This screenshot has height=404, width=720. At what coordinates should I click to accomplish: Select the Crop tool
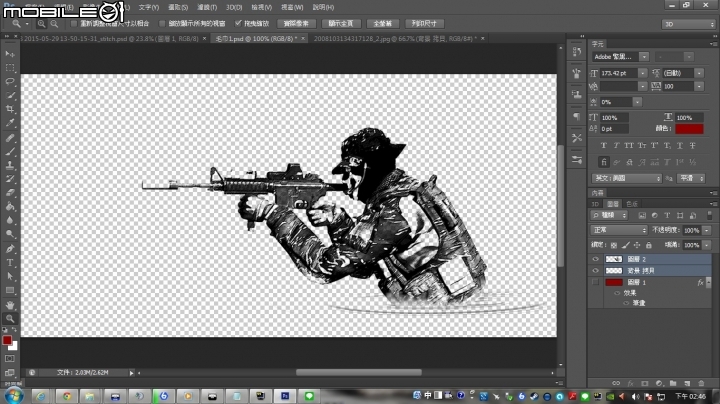11,109
